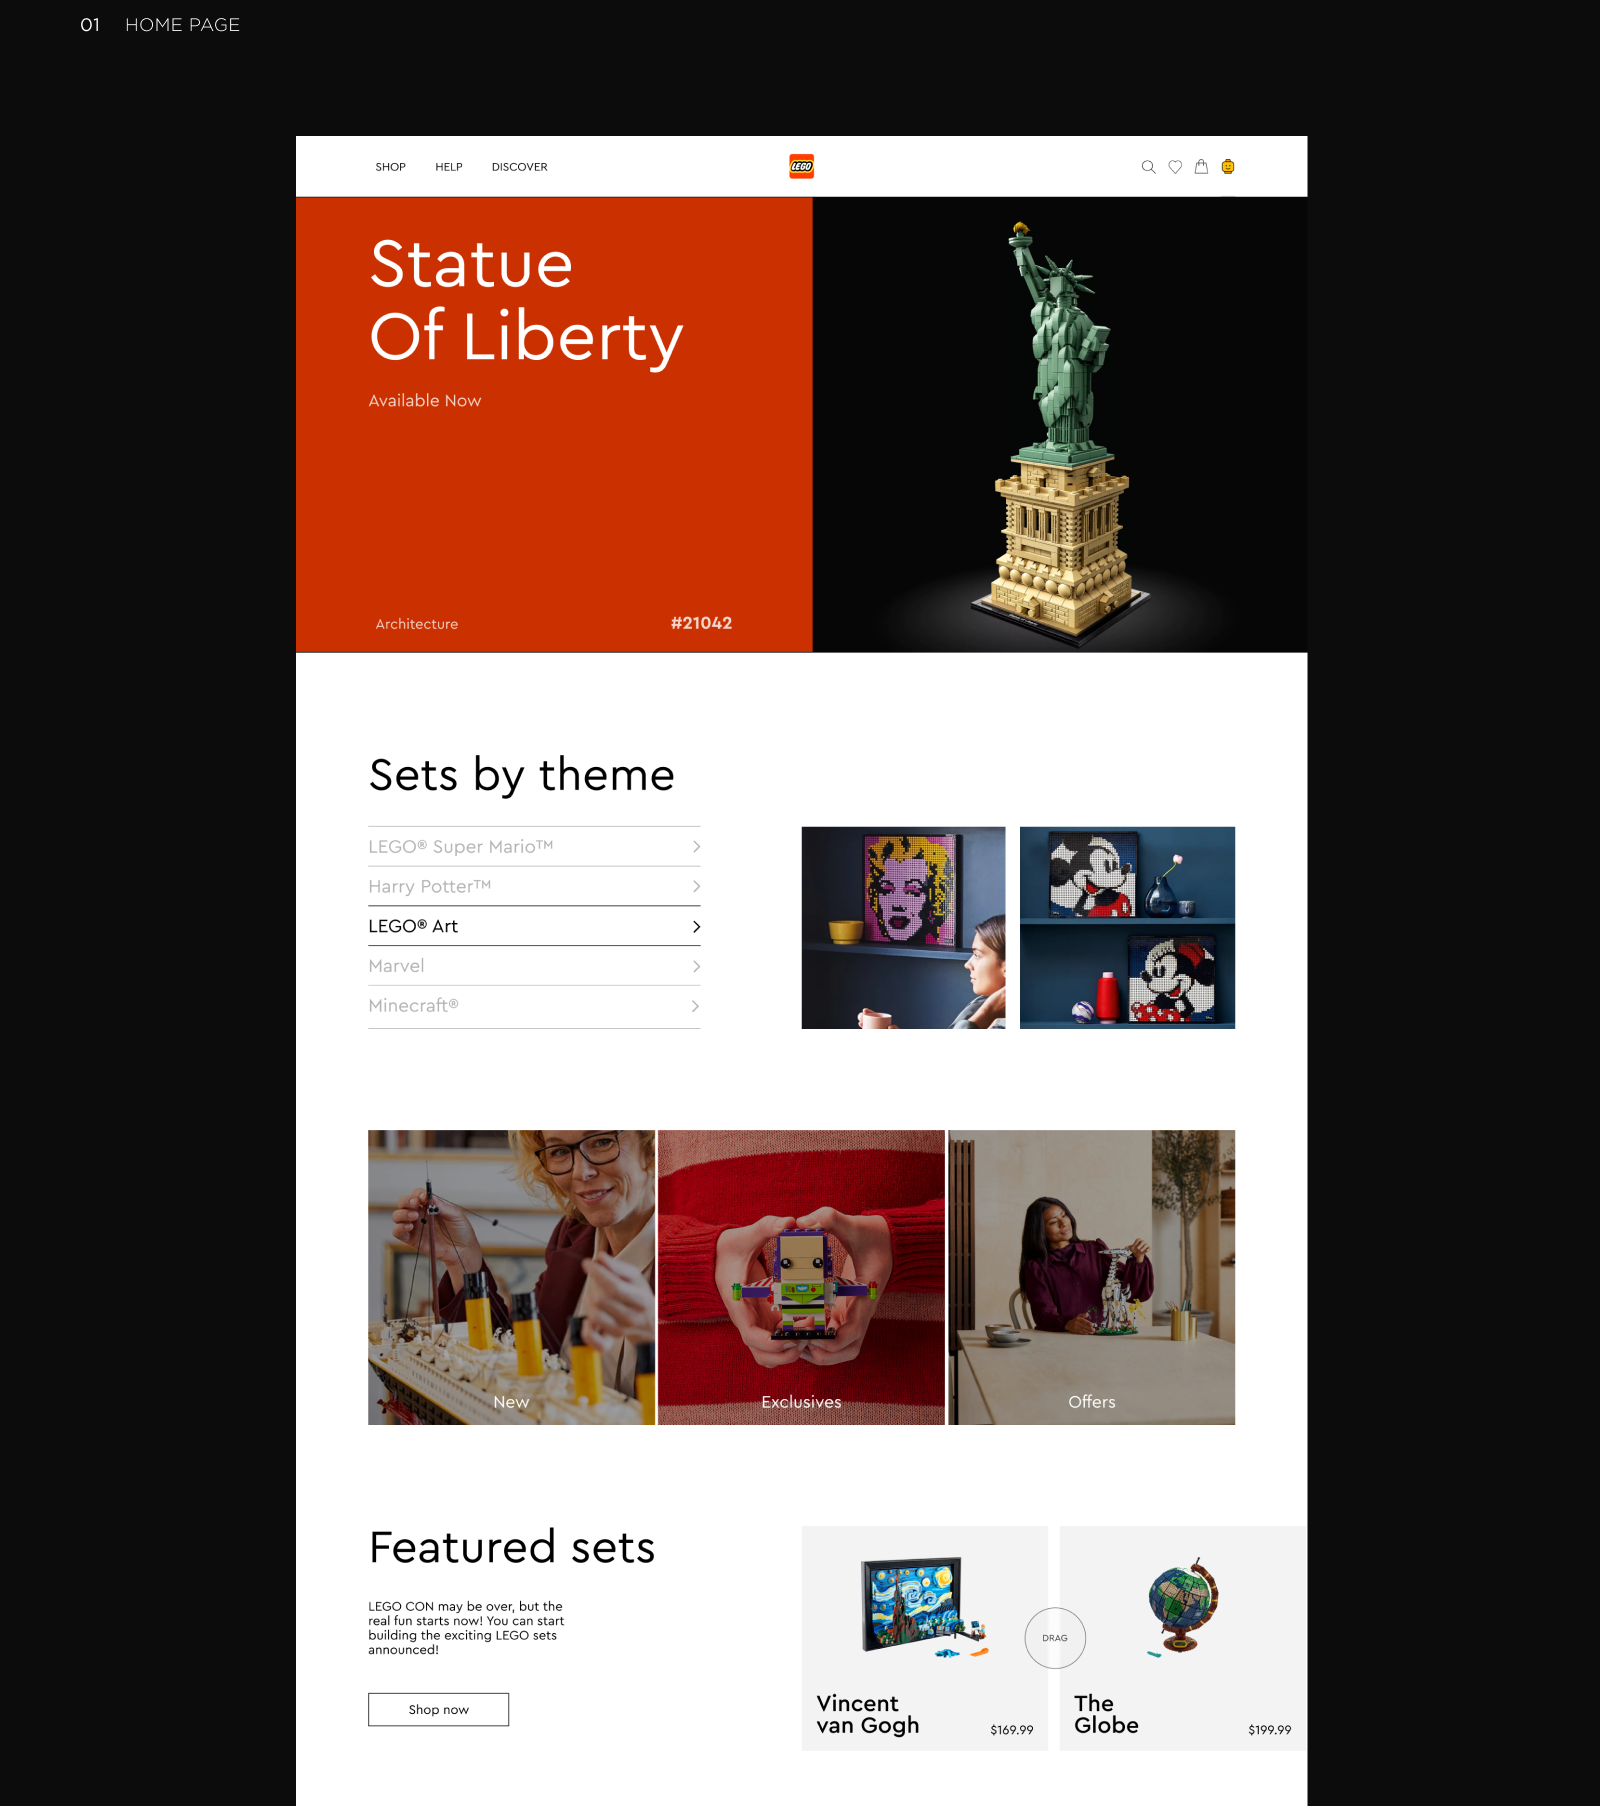Open the DISCOVER menu
Viewport: 1600px width, 1806px height.
[x=519, y=167]
